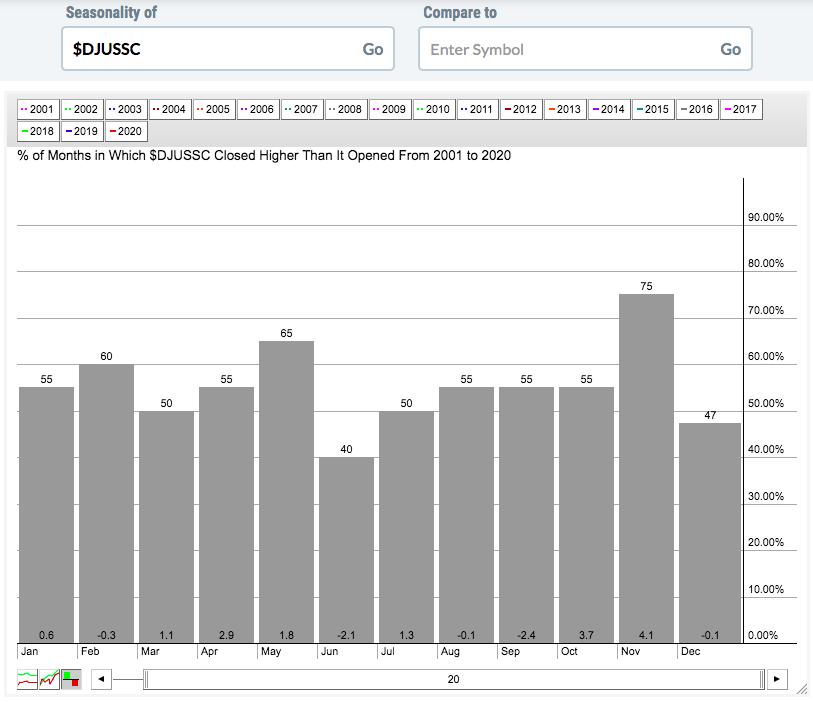Select the same-scale line chart mode icon
The height and width of the screenshot is (702, 813).
[50, 680]
